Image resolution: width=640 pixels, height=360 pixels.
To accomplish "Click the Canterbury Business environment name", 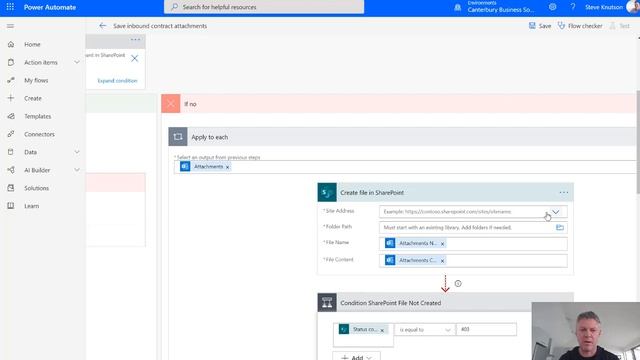I will (500, 9).
